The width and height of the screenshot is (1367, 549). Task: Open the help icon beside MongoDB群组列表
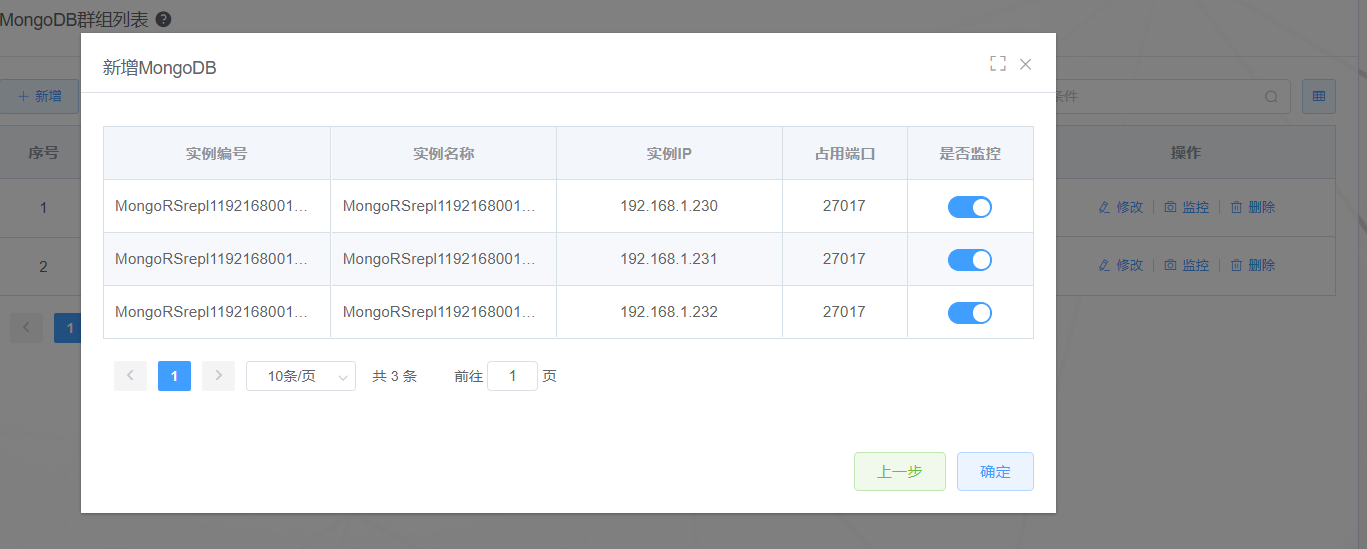click(163, 19)
